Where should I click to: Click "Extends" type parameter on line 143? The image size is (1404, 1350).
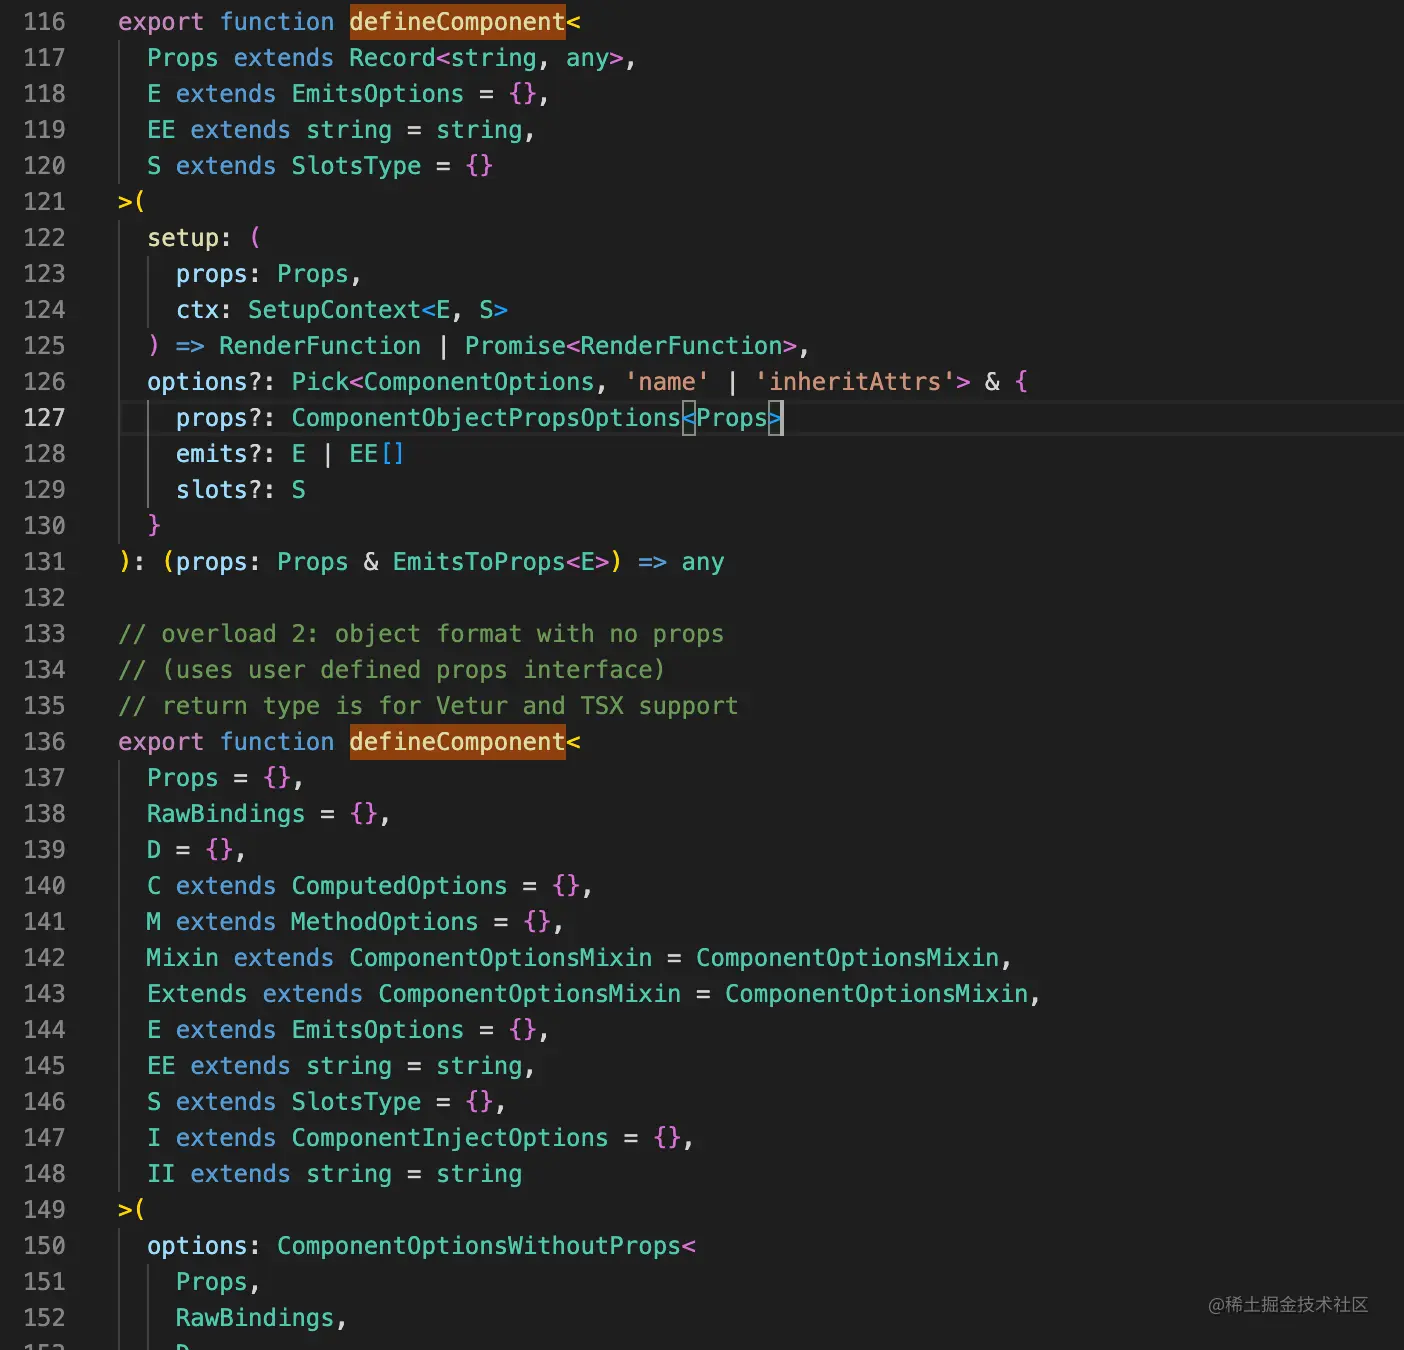pos(197,994)
